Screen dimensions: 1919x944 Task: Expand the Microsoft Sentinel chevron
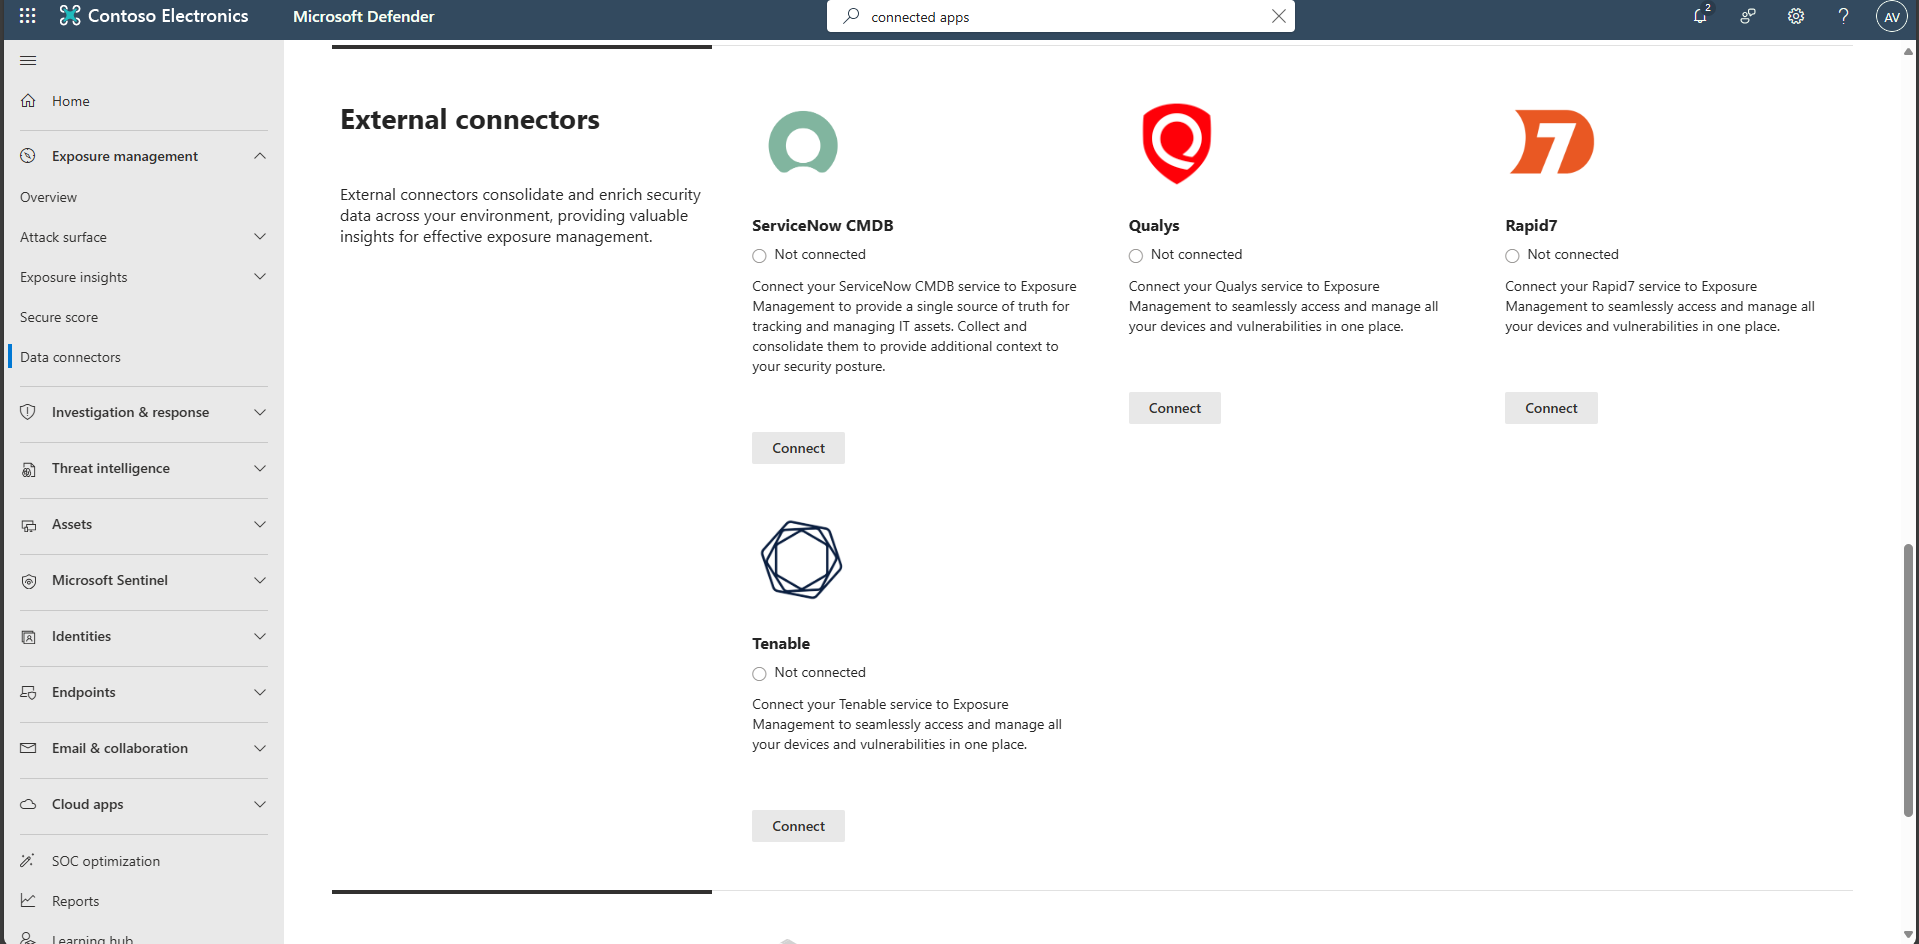click(260, 580)
